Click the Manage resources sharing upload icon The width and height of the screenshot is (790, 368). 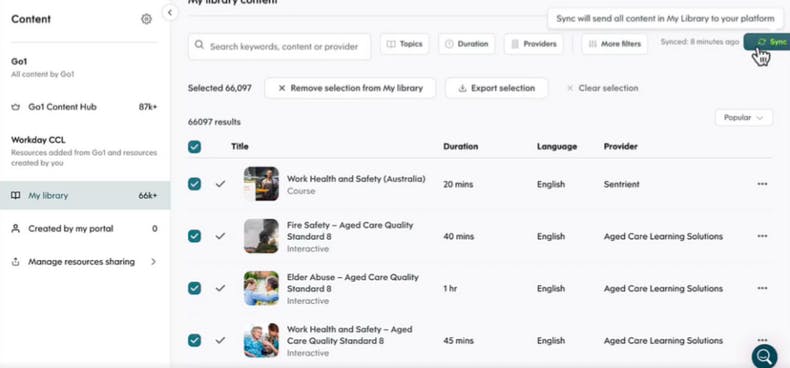[16, 262]
